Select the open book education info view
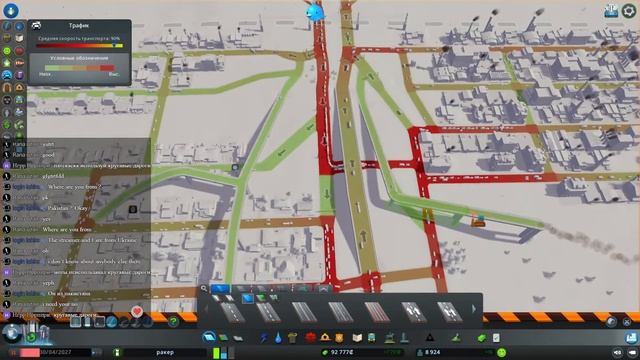 point(20,39)
